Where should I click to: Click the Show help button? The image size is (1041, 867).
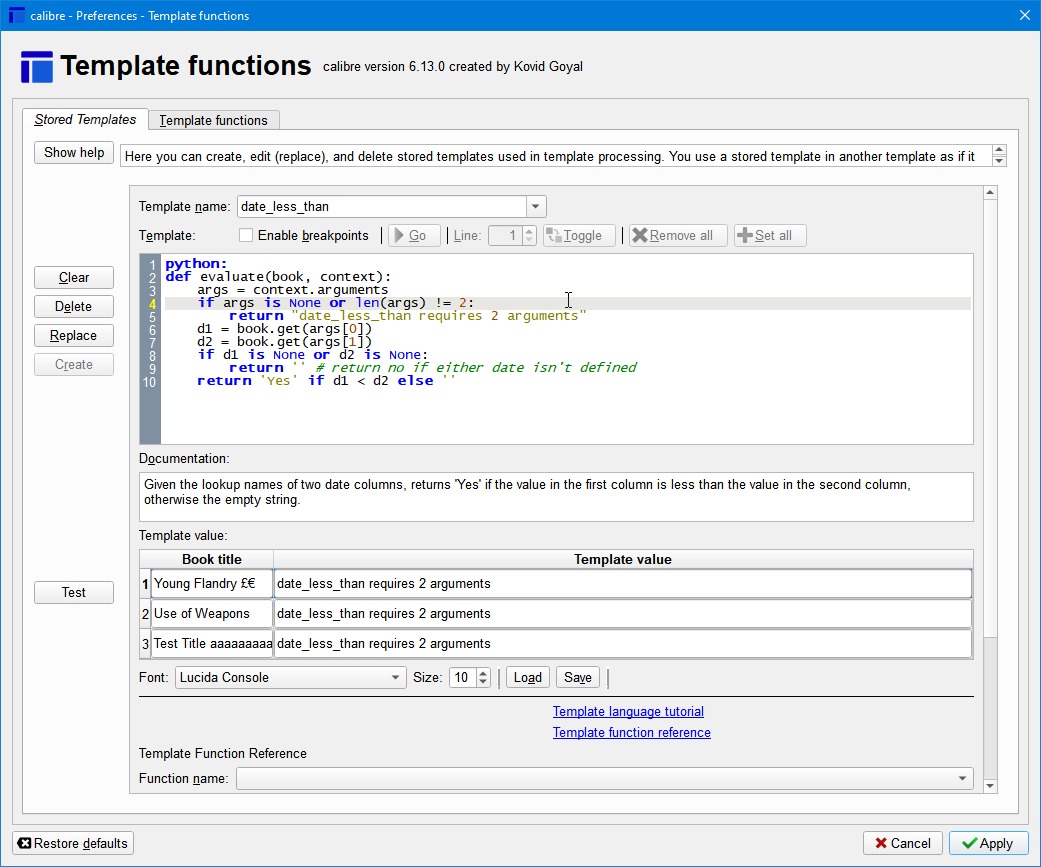[x=74, y=153]
